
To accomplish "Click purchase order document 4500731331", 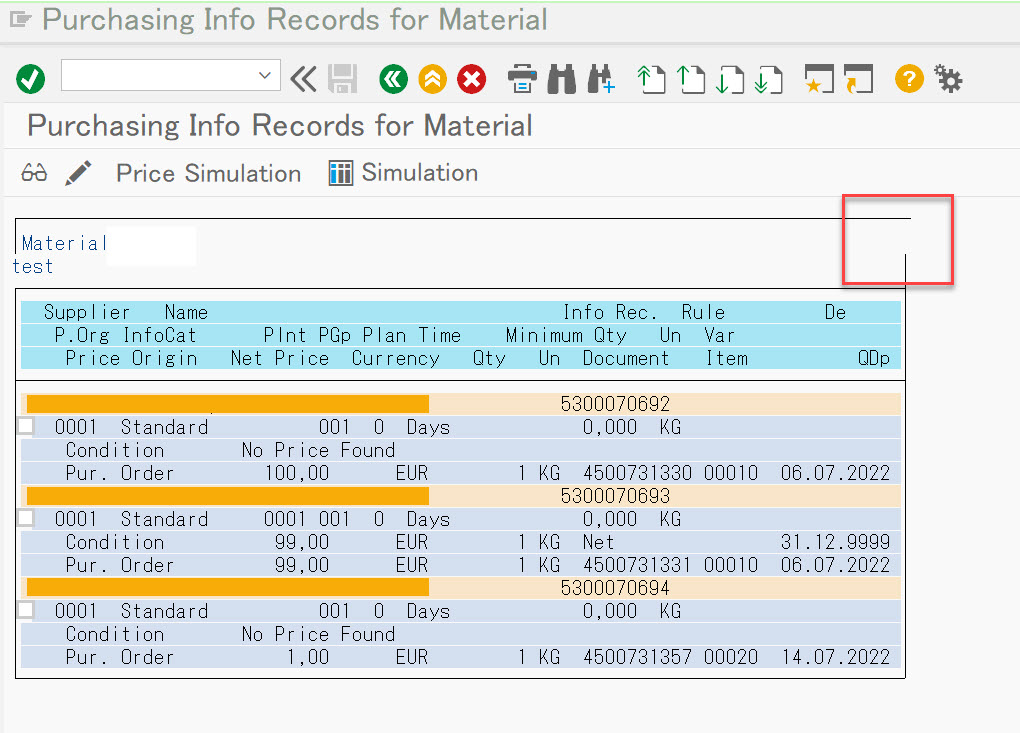I will [637, 565].
